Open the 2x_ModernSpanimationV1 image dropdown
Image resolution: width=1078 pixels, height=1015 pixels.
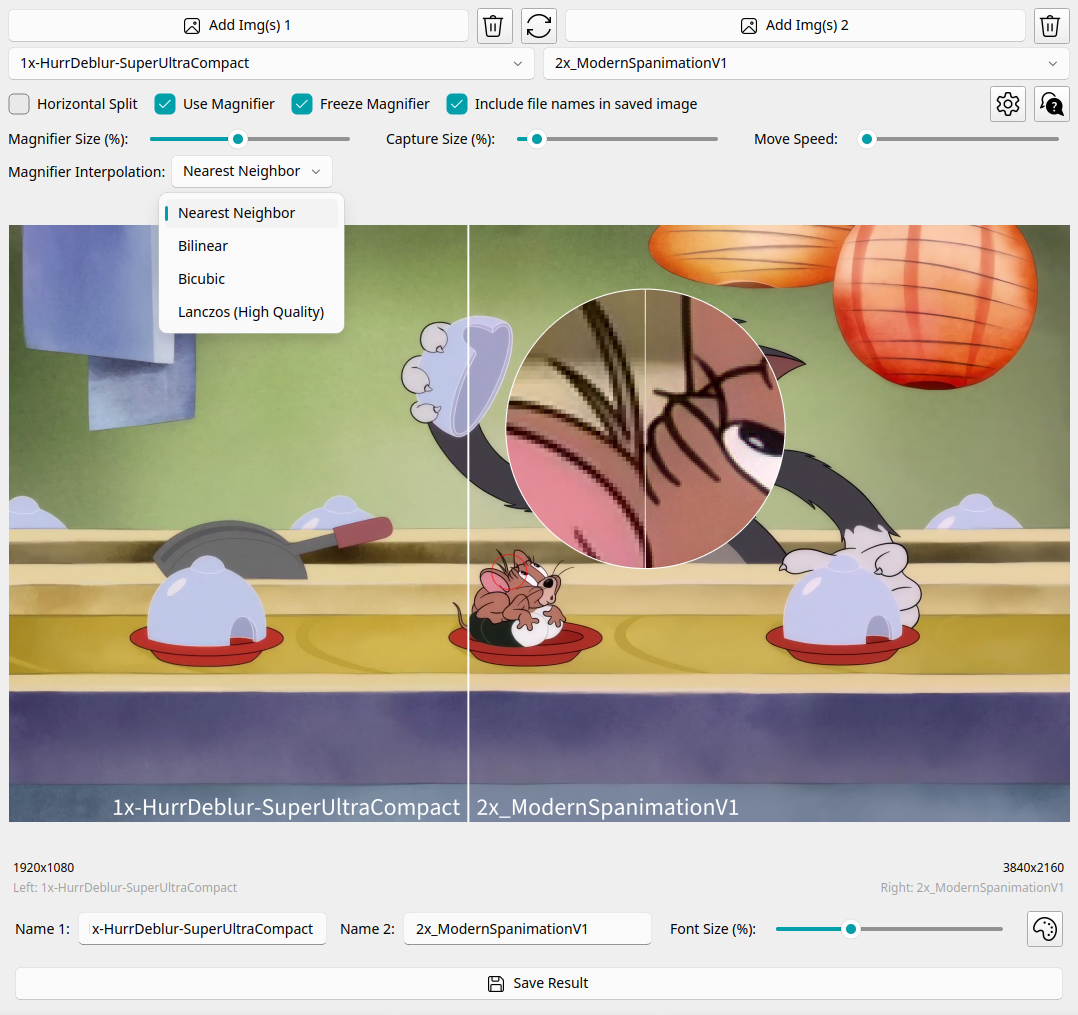806,63
